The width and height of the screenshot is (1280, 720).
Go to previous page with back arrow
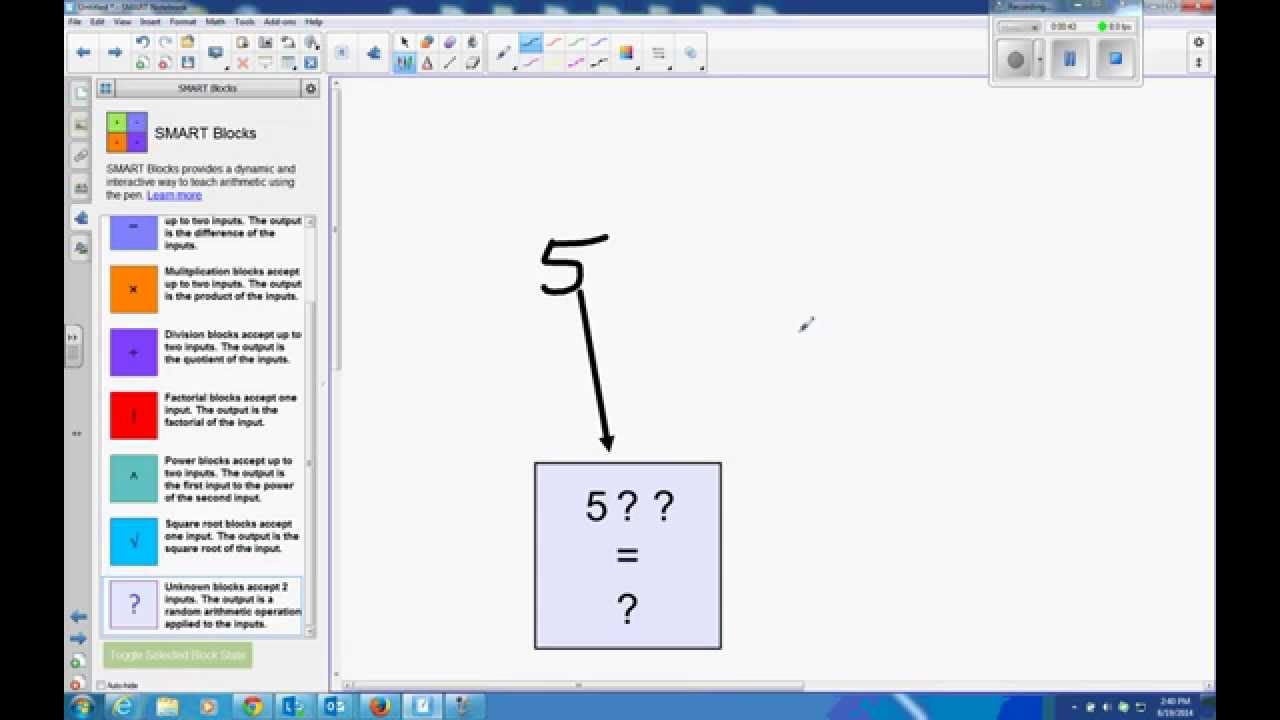click(84, 52)
